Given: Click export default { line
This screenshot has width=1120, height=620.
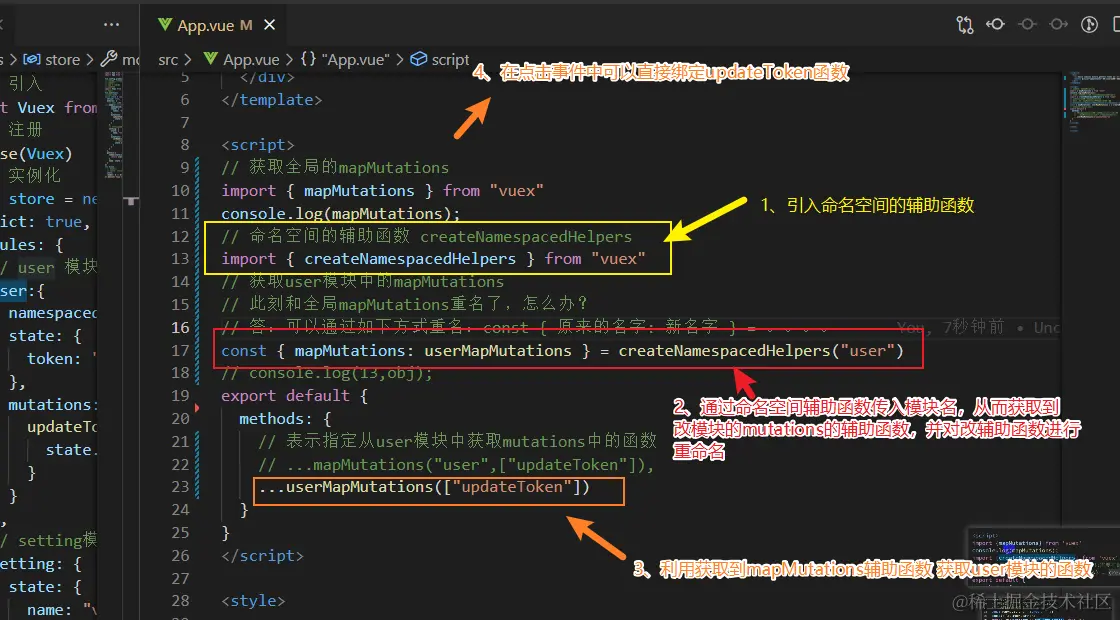Looking at the screenshot, I should [294, 396].
